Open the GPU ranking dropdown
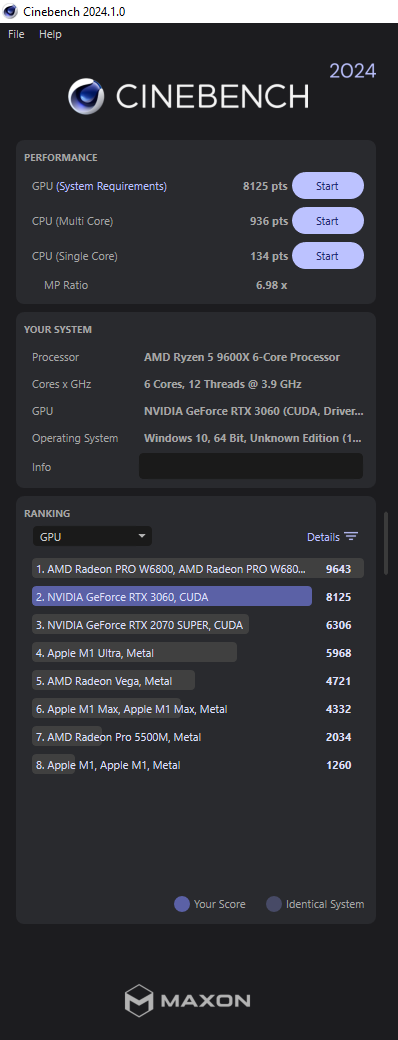The width and height of the screenshot is (398, 1040). click(x=92, y=537)
